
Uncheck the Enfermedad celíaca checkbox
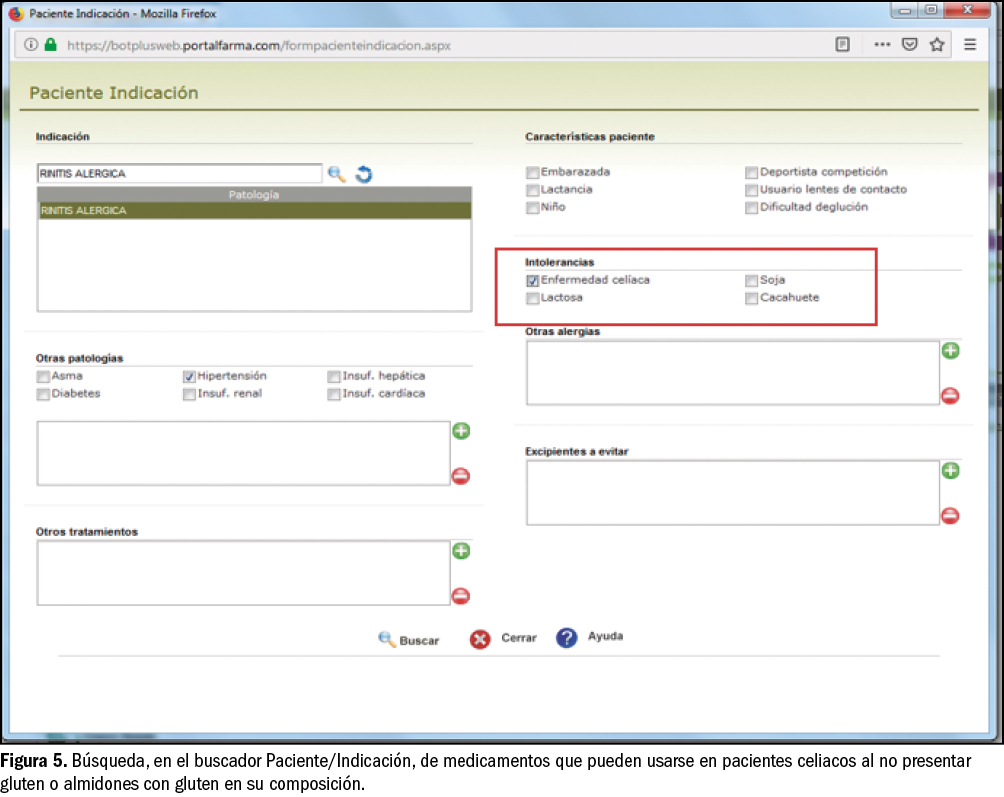533,281
